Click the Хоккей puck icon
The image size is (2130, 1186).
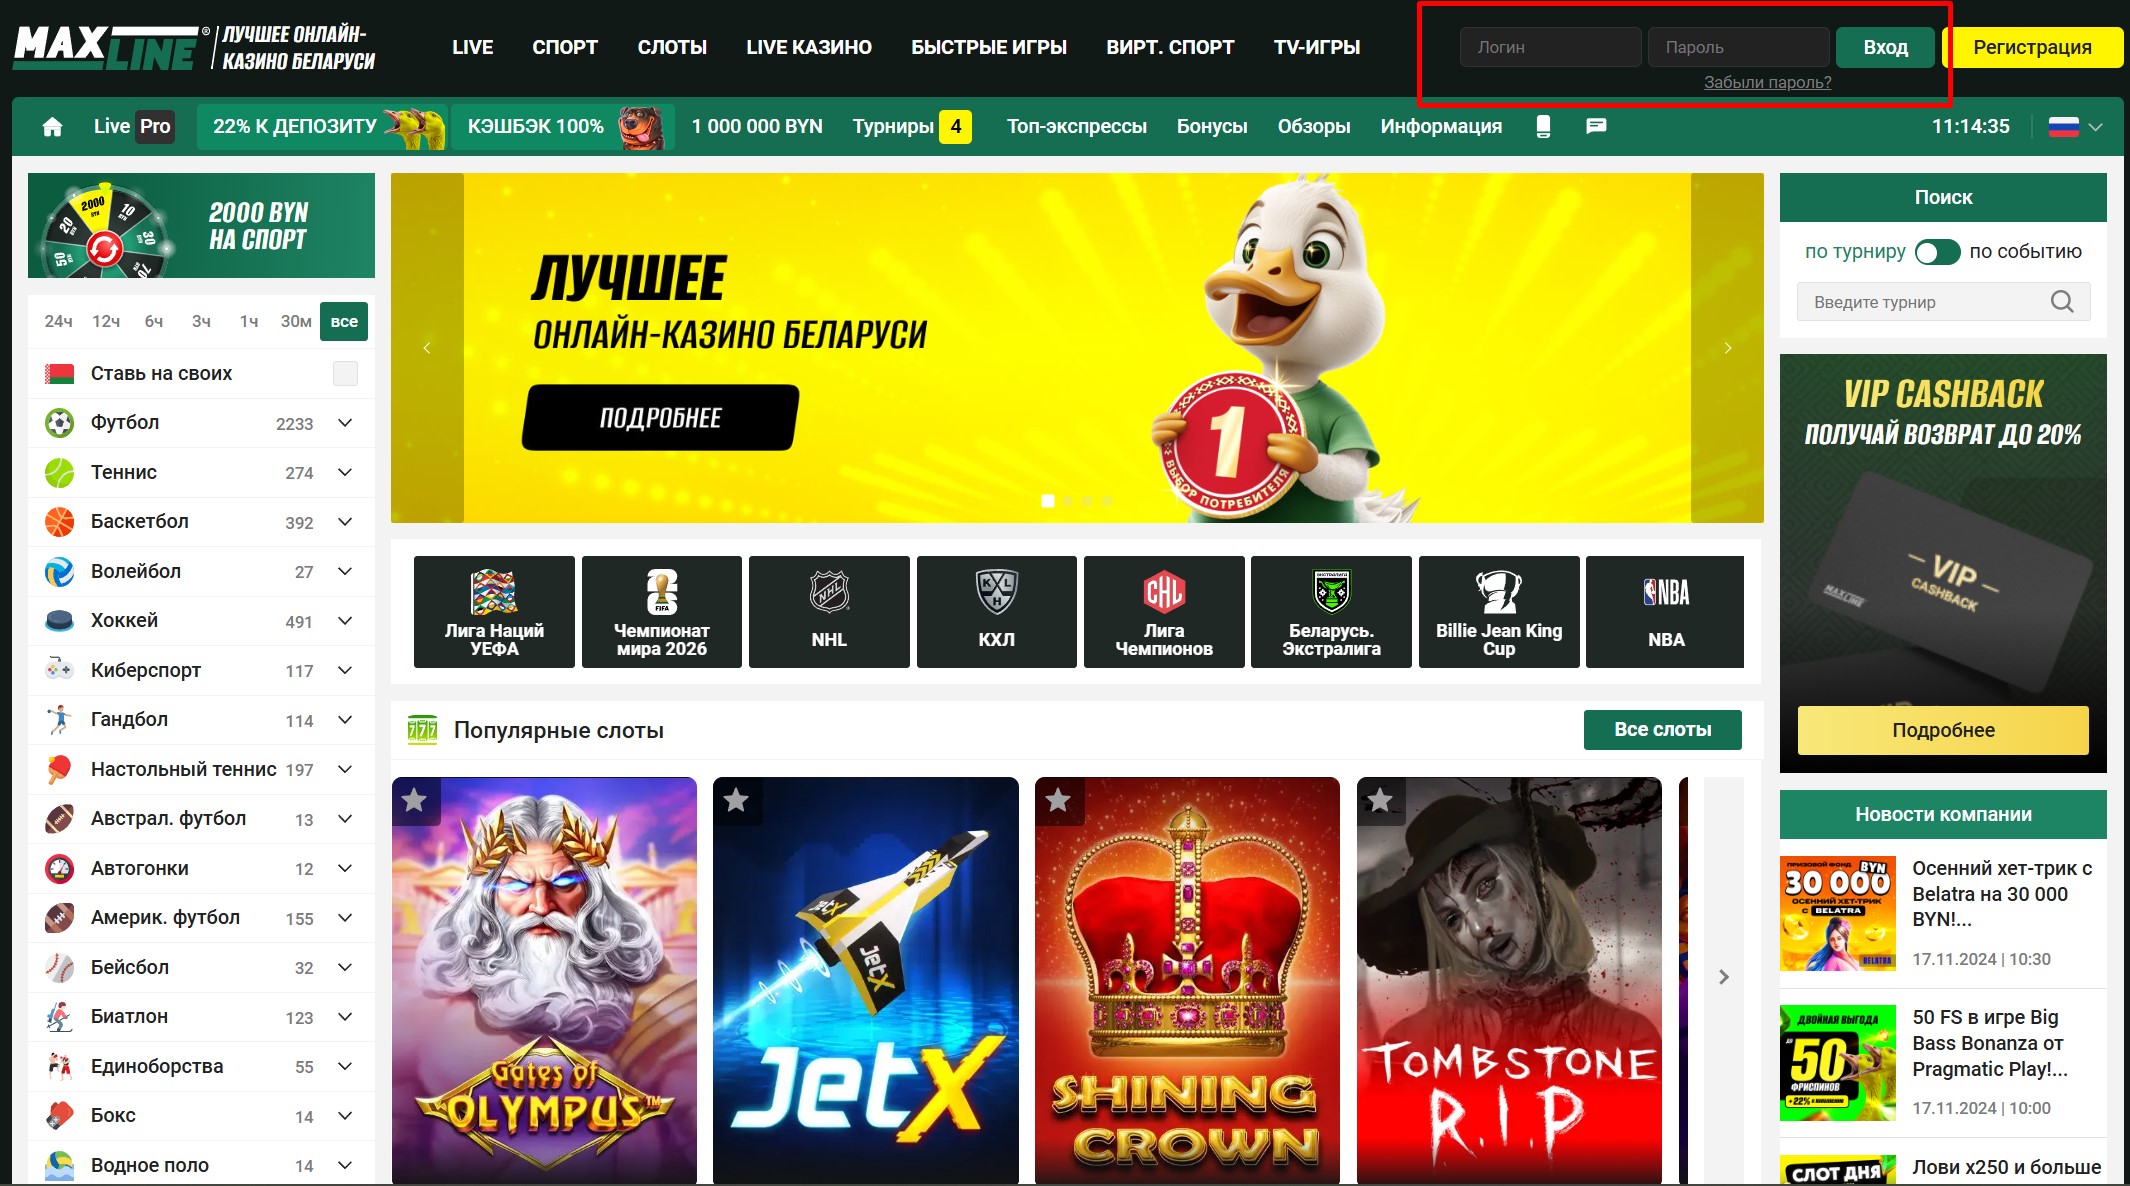[x=60, y=621]
